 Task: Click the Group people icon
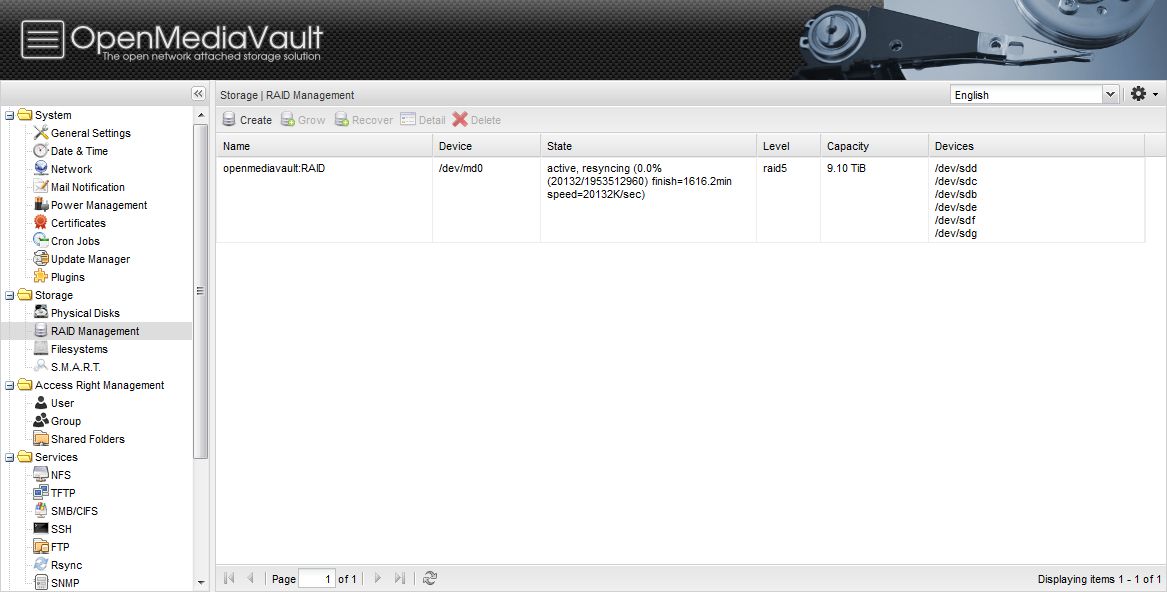click(x=41, y=421)
